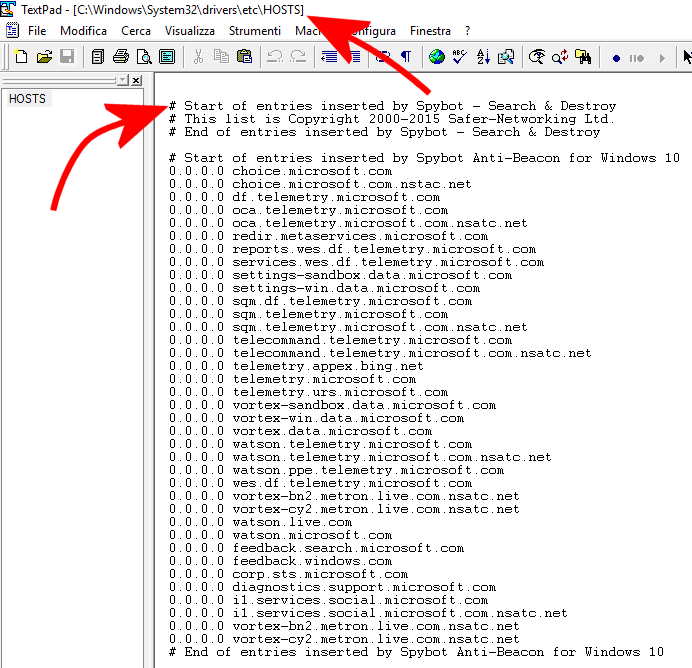This screenshot has width=692, height=668.
Task: Click the entry redir.metaservices.microsoft.com
Action: pos(360,236)
